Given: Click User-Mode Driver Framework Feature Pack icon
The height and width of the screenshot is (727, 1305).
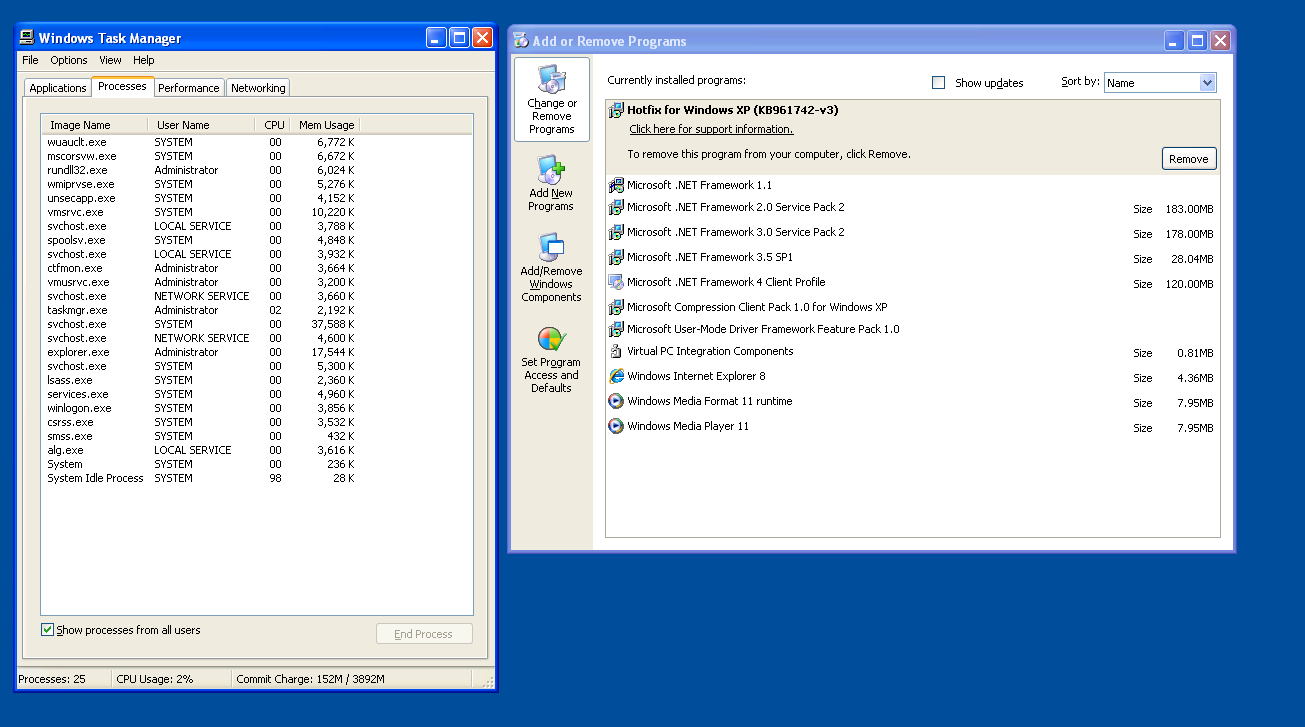Looking at the screenshot, I should 617,329.
